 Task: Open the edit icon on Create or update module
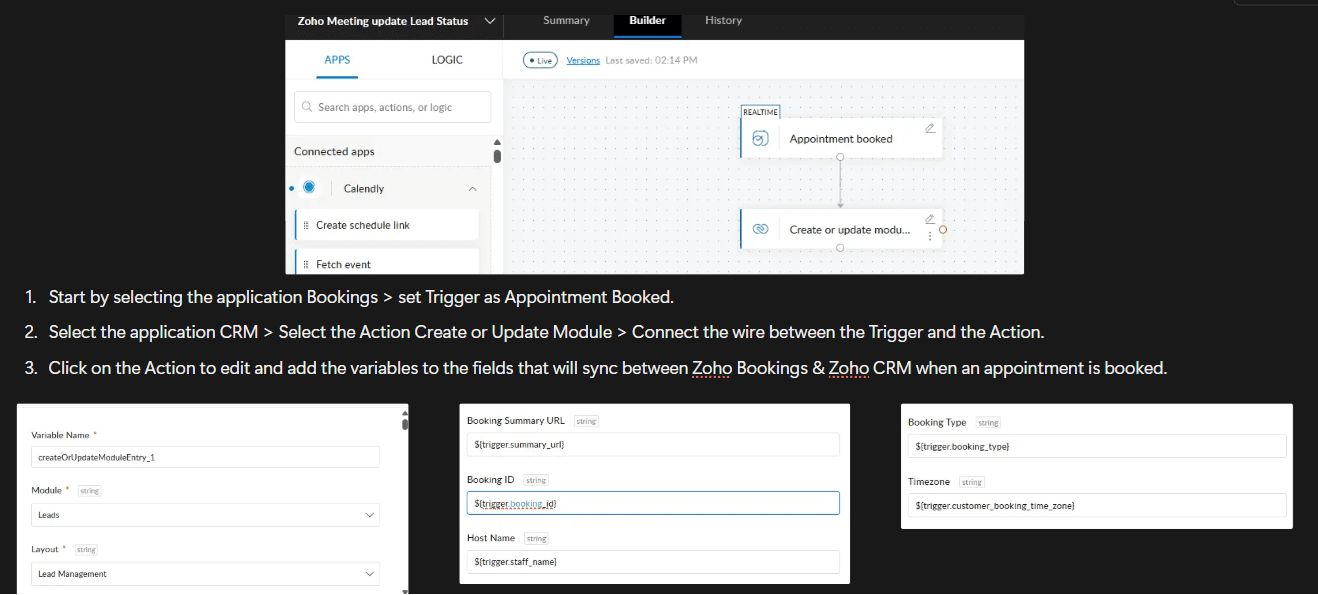(x=929, y=218)
